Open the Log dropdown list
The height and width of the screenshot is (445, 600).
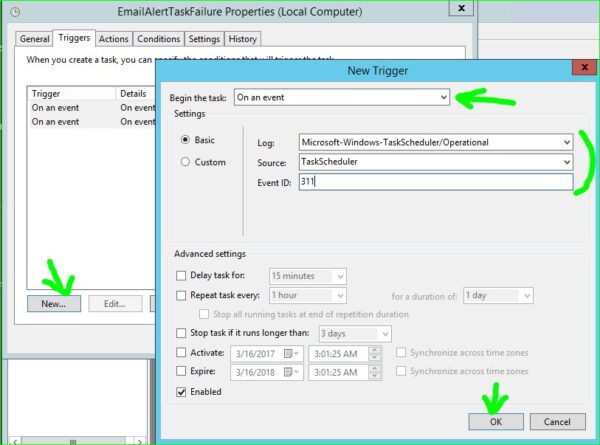[x=567, y=142]
